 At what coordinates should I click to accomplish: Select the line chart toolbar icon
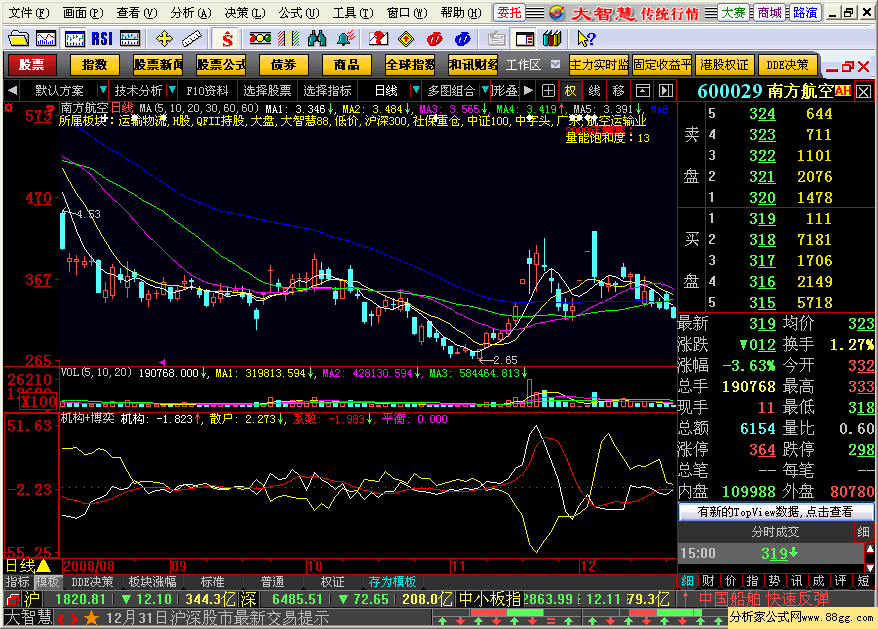click(x=46, y=39)
